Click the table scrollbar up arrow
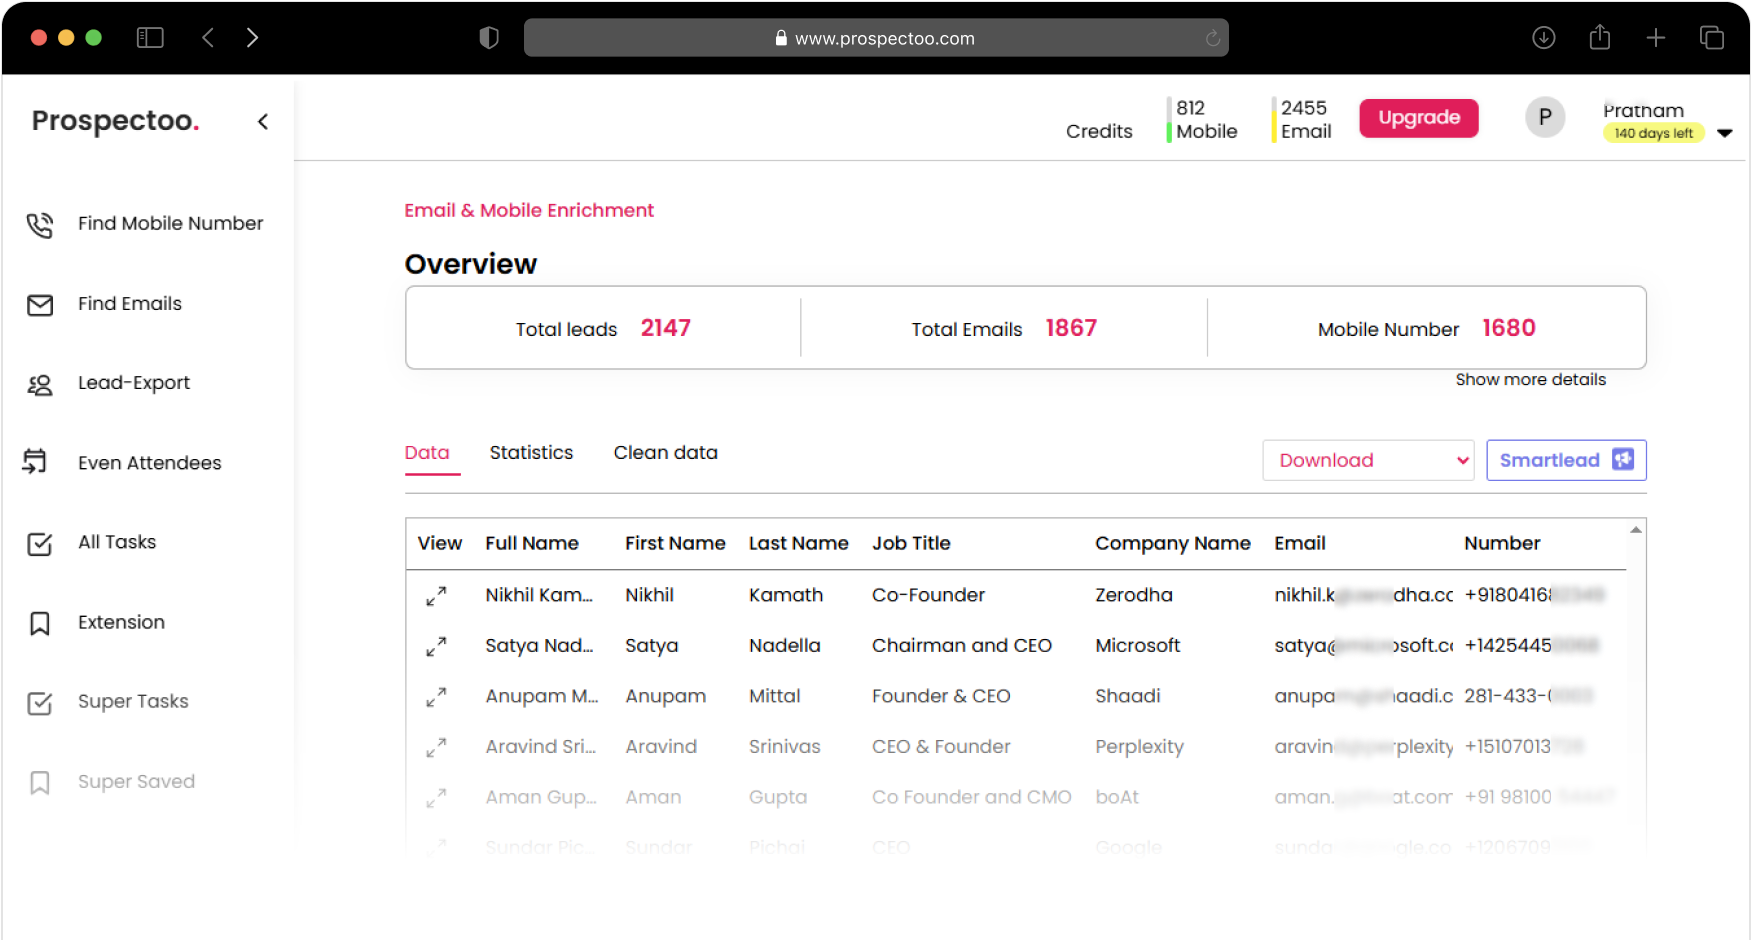The image size is (1751, 940). click(x=1636, y=530)
